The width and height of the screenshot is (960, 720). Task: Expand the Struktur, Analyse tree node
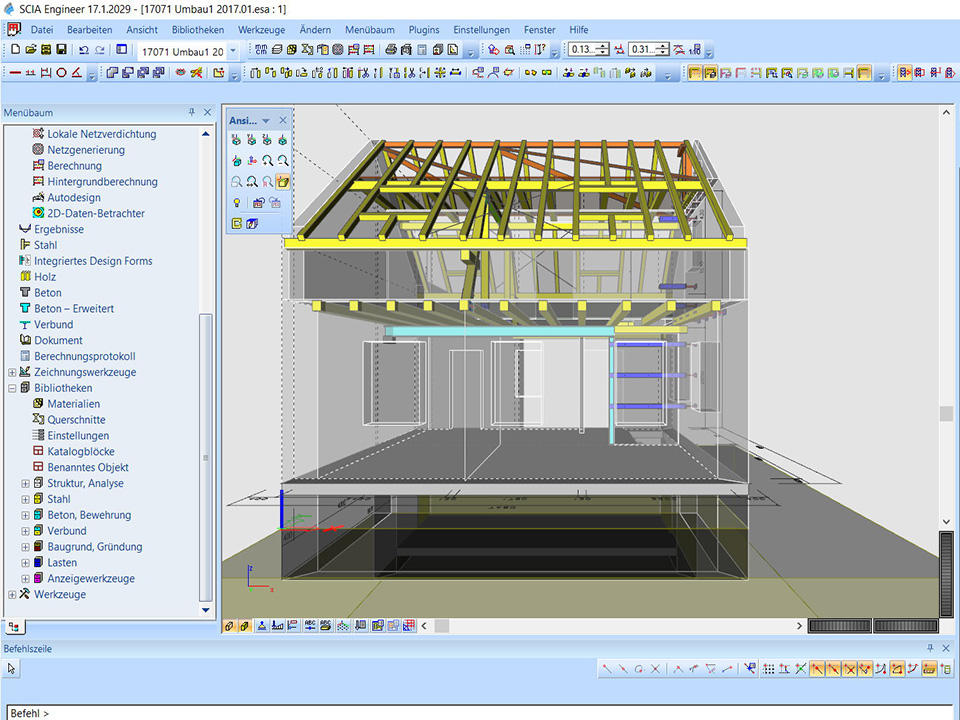pos(26,483)
